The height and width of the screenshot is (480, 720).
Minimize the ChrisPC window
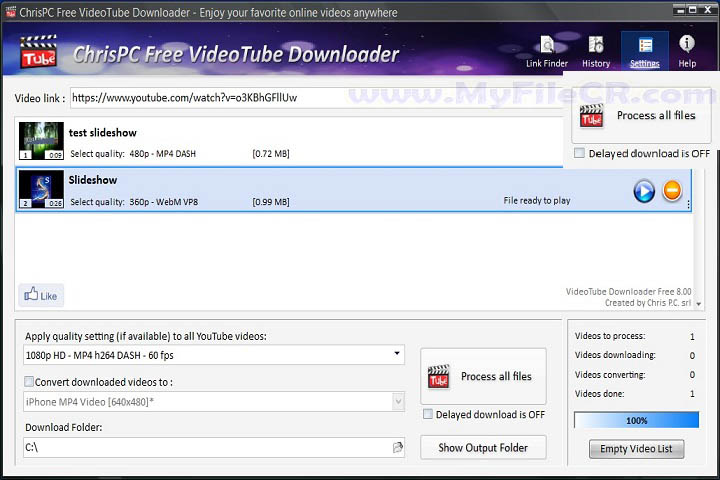point(681,10)
